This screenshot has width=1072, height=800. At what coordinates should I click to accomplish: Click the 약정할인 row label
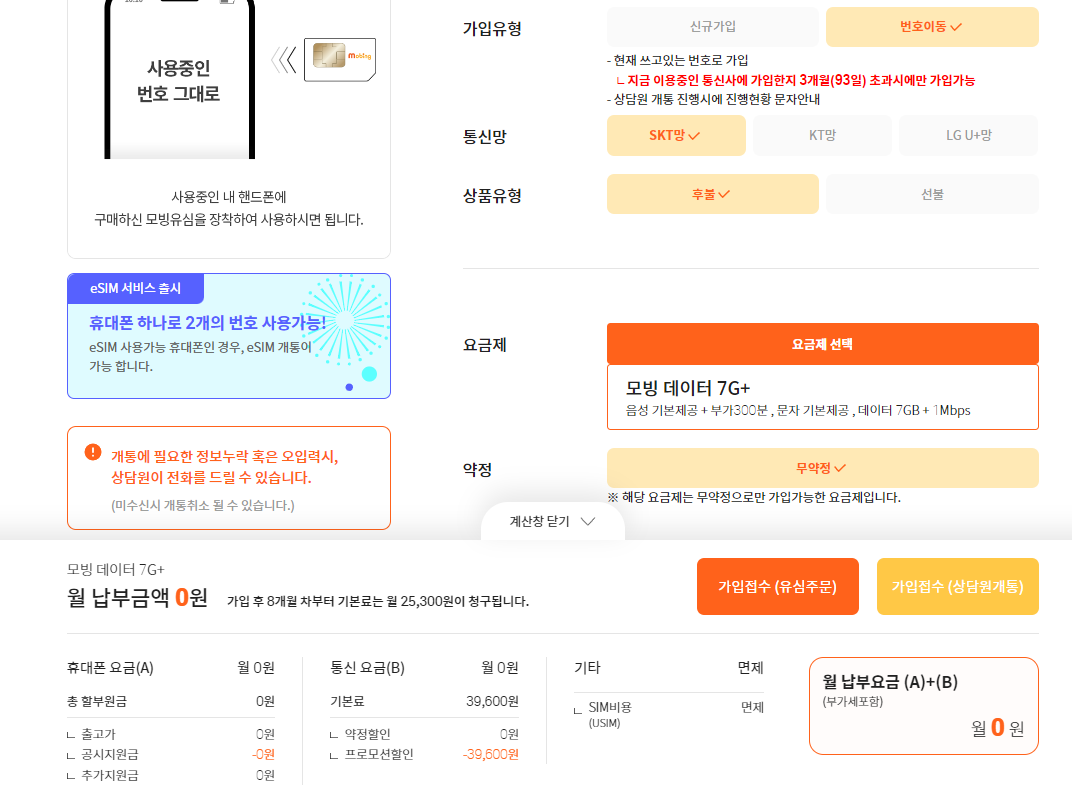[367, 734]
